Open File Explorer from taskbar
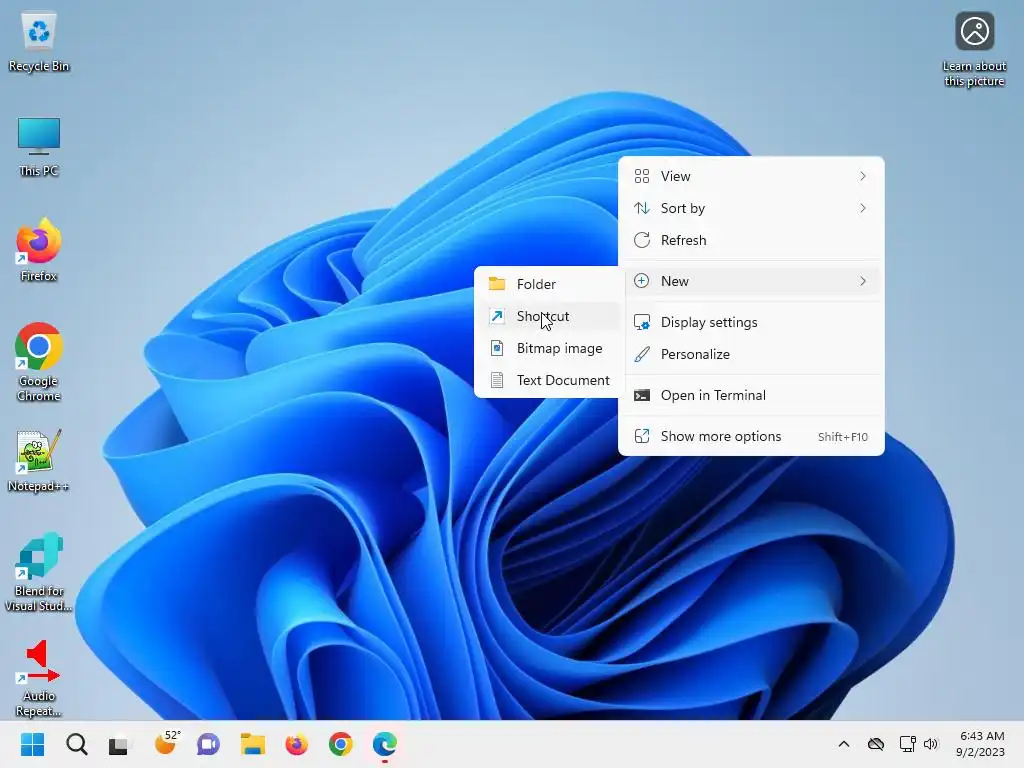 click(x=252, y=744)
